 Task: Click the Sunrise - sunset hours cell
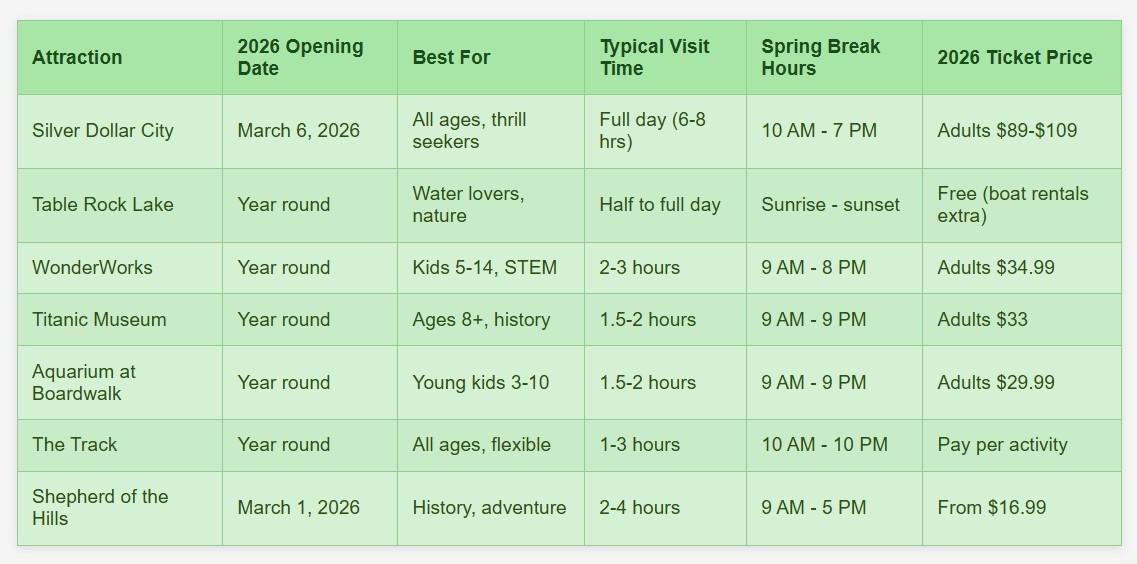tap(830, 204)
